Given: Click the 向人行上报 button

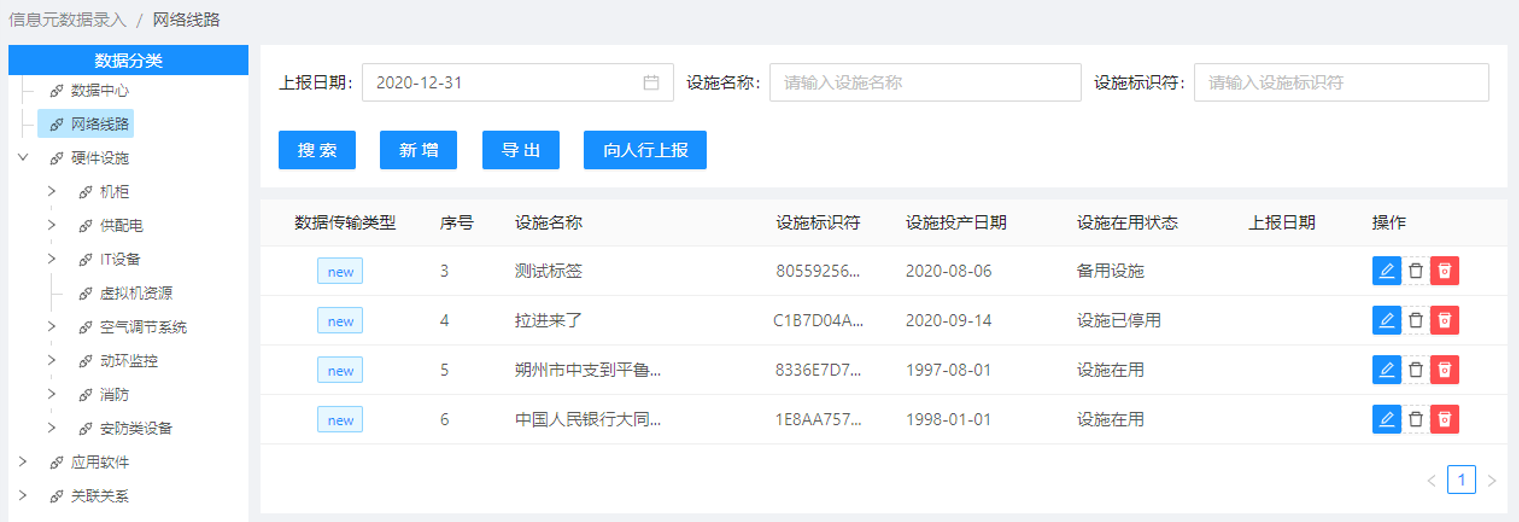Looking at the screenshot, I should [x=645, y=150].
